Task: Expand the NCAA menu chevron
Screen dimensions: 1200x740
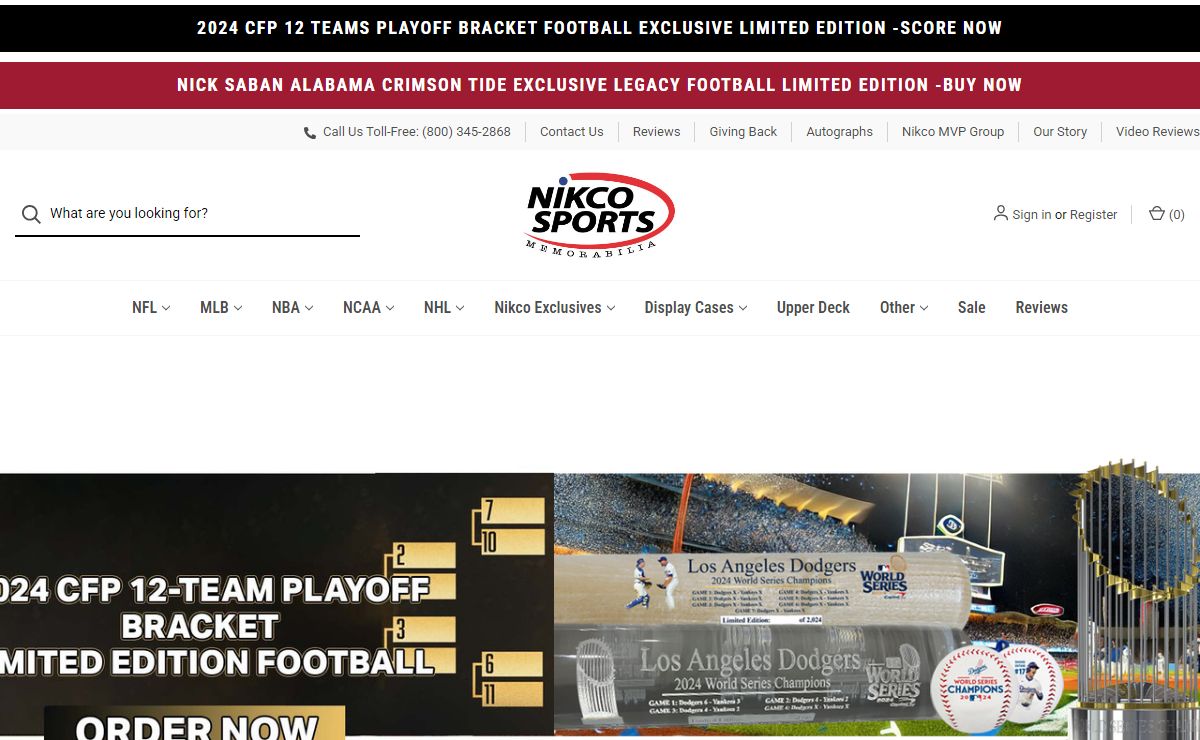Action: point(390,308)
